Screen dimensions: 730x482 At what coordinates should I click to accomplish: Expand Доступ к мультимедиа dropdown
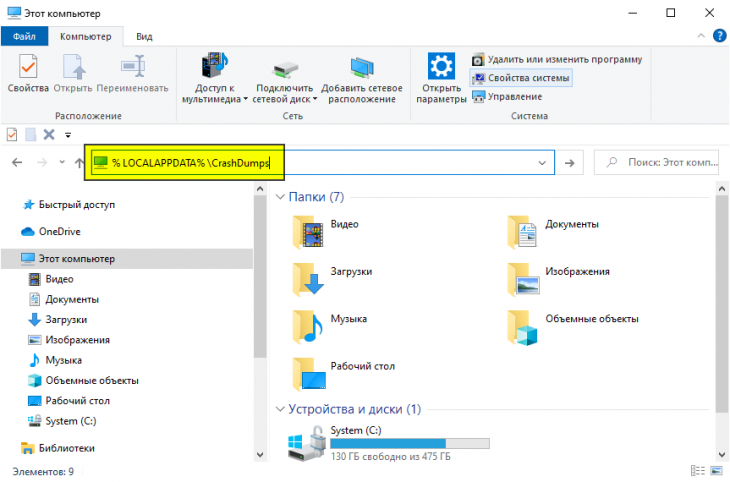[x=246, y=100]
